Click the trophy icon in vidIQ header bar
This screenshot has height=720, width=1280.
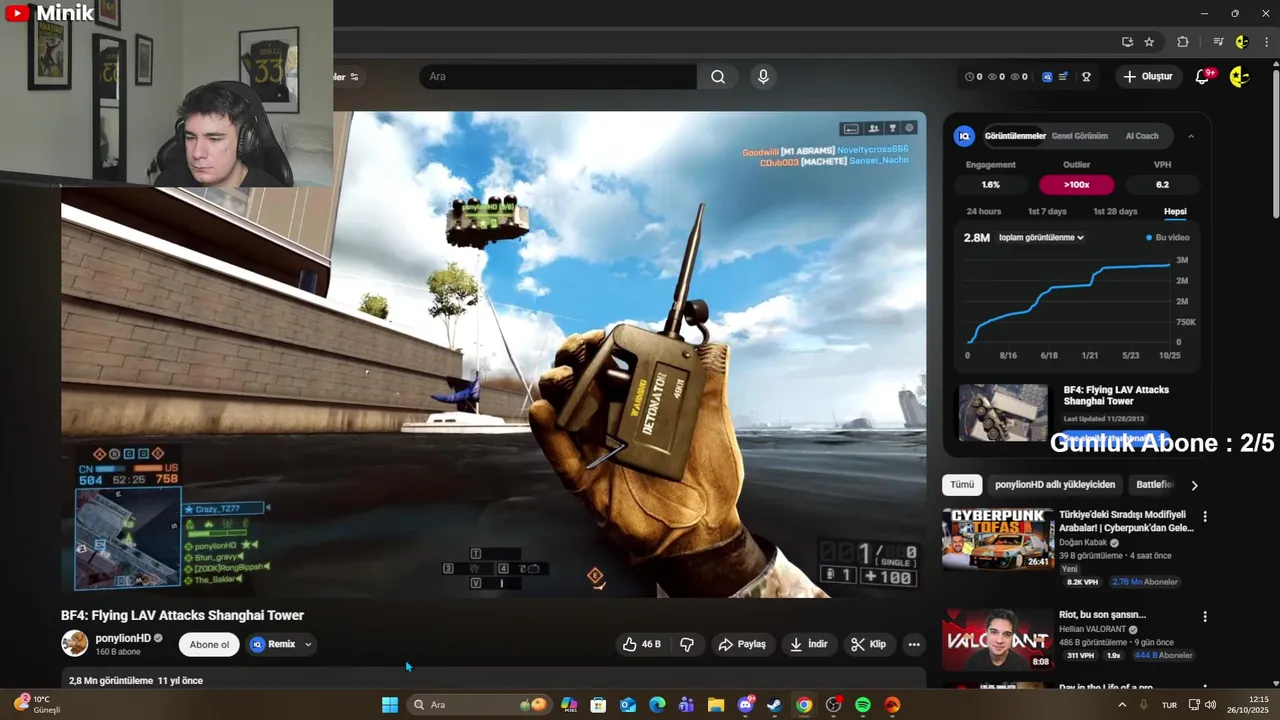pyautogui.click(x=1086, y=77)
